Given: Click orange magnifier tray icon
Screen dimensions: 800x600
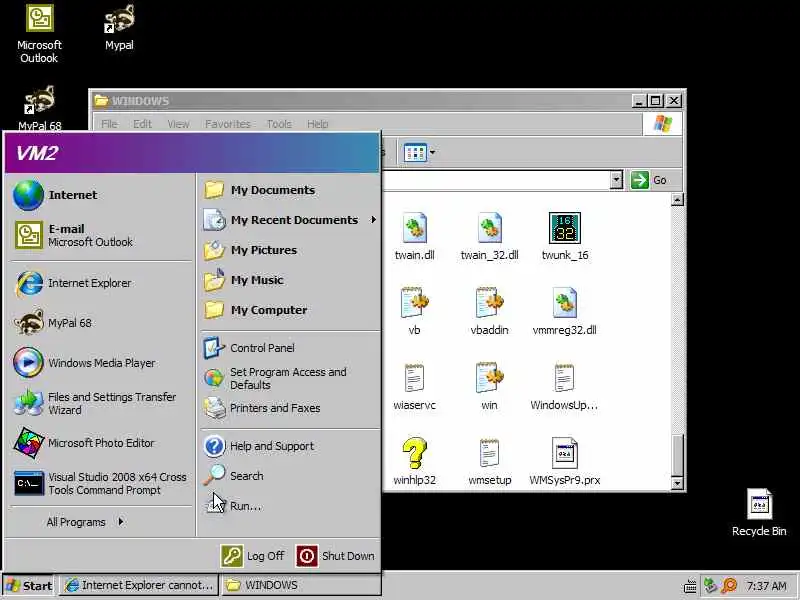Looking at the screenshot, I should coord(729,586).
